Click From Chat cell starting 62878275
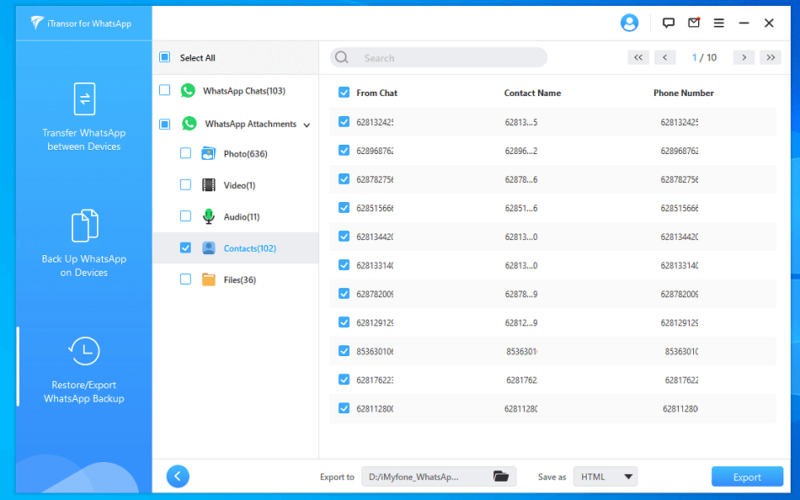 pos(374,179)
